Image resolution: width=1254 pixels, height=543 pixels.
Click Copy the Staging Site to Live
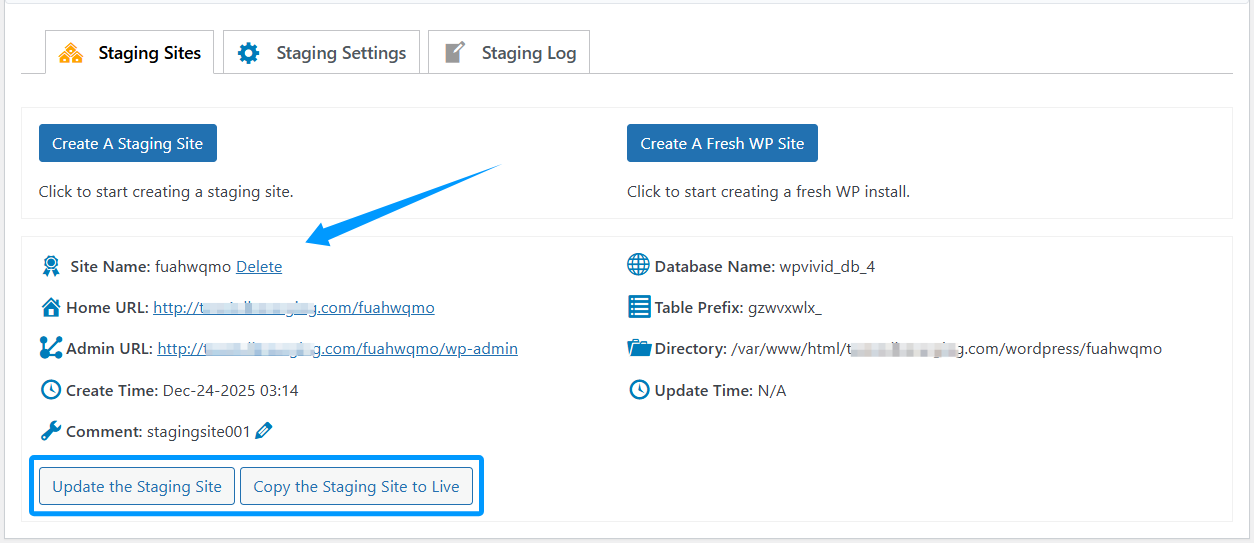[356, 487]
